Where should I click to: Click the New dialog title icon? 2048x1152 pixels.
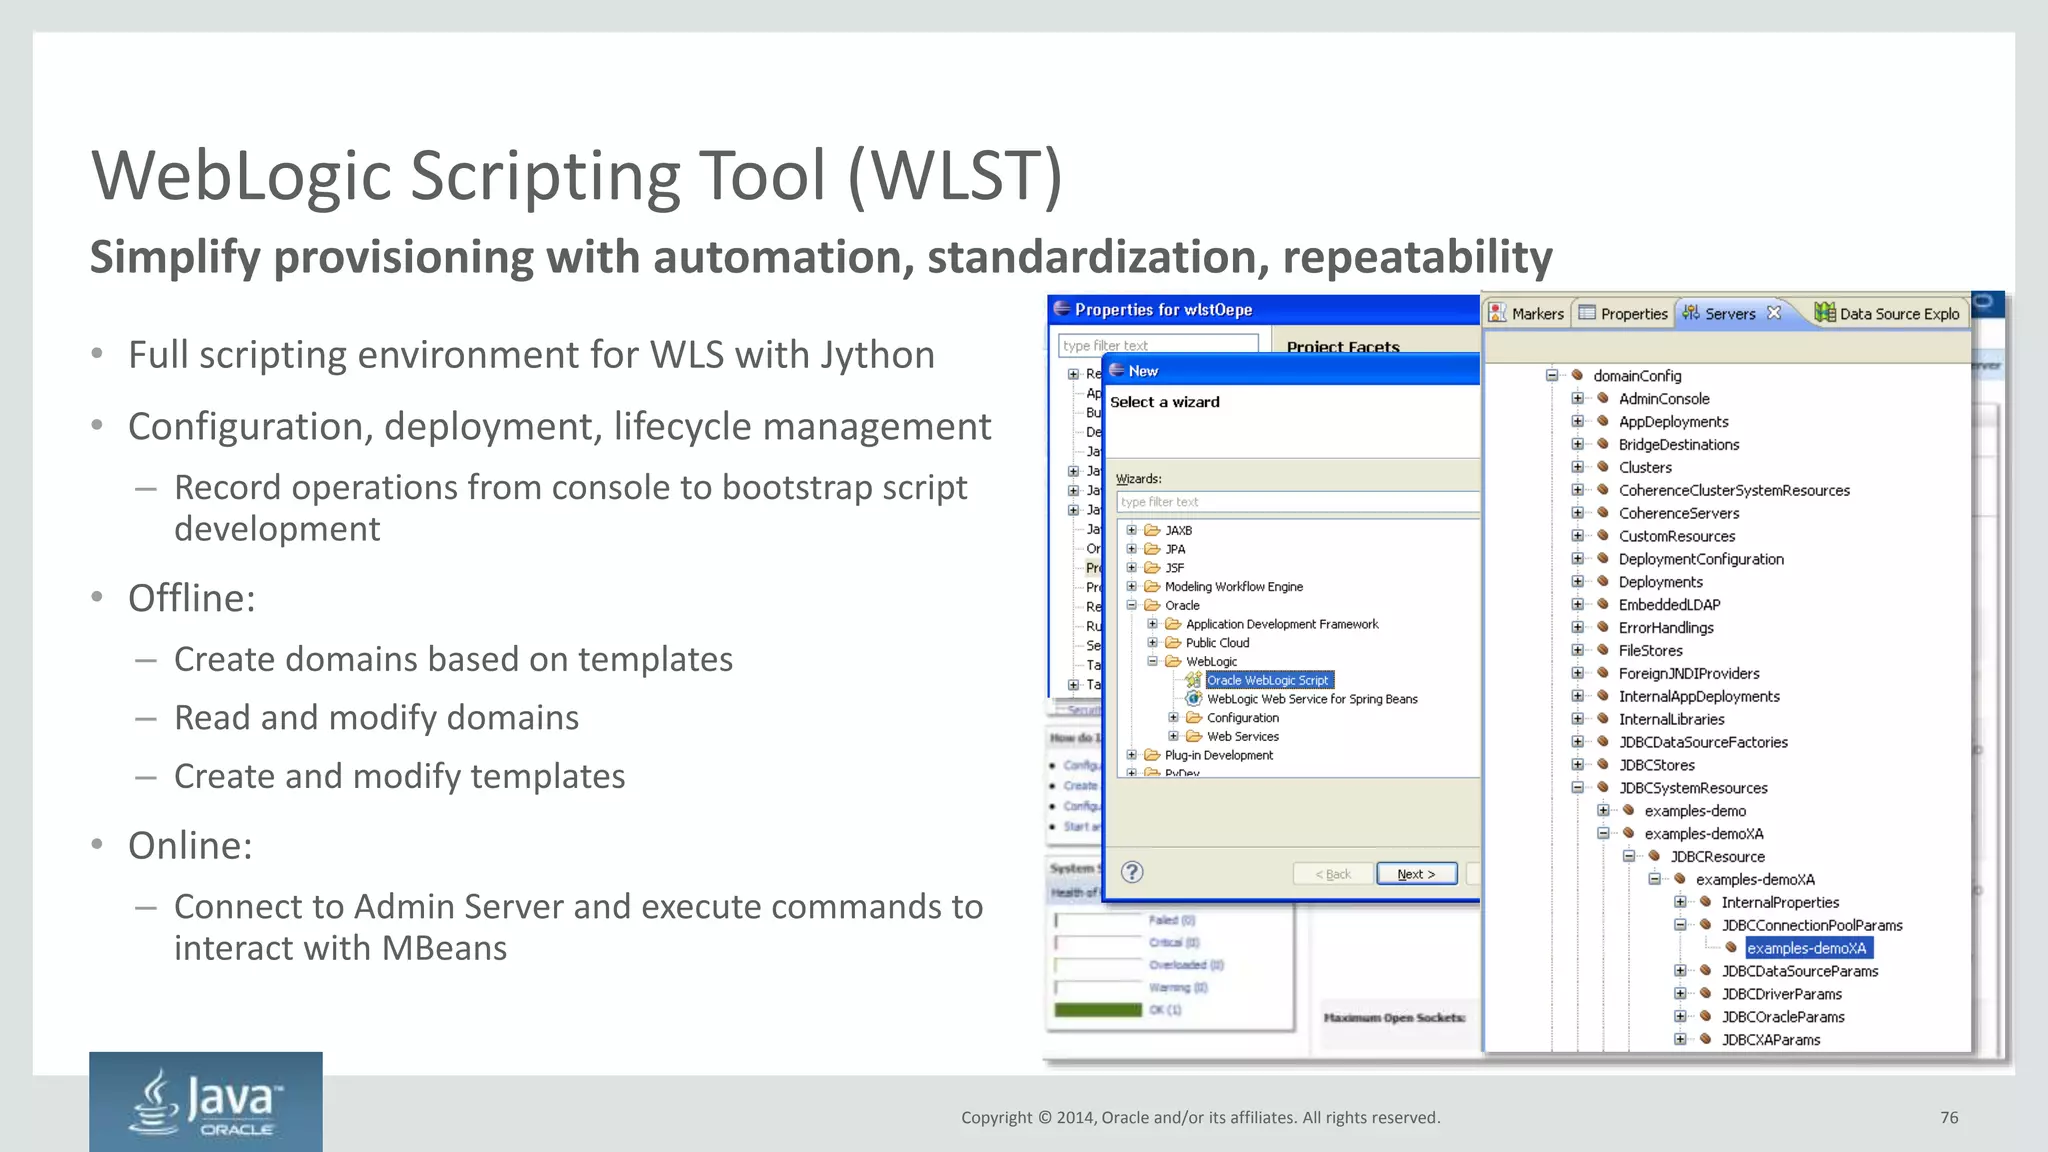pyautogui.click(x=1117, y=370)
